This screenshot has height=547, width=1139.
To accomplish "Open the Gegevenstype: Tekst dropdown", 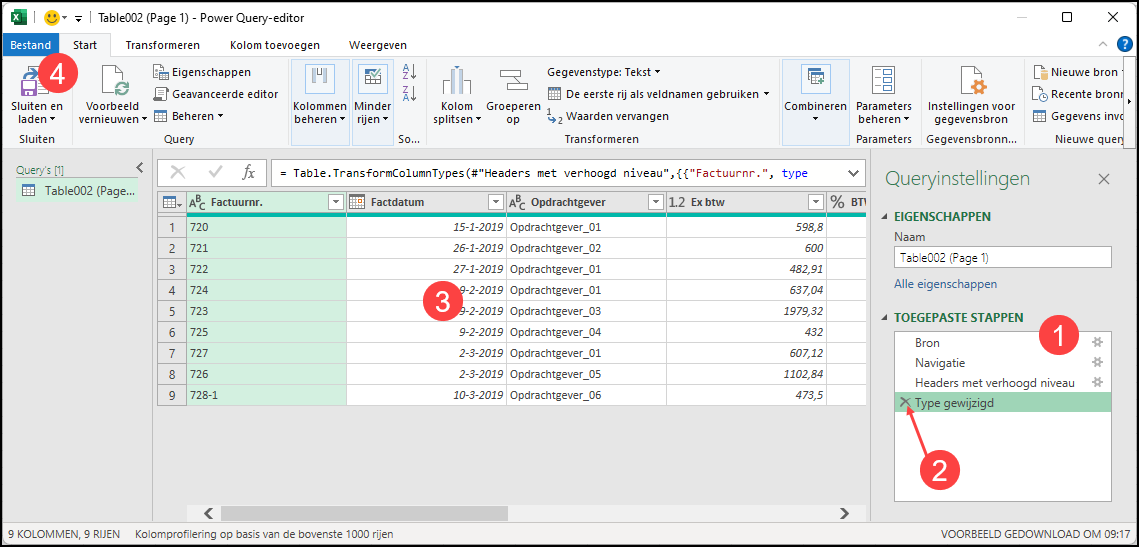I will click(604, 72).
